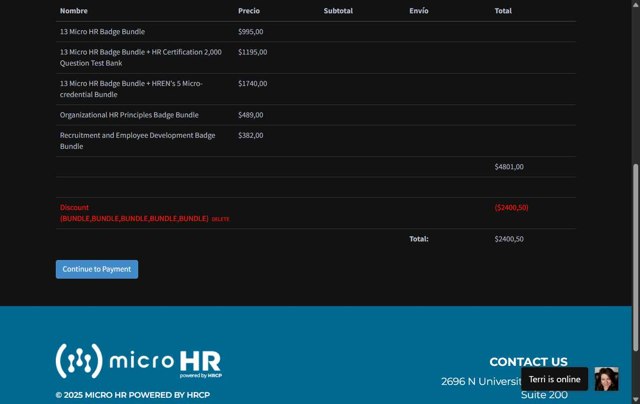
Task: Click the Envío column header
Action: (419, 11)
